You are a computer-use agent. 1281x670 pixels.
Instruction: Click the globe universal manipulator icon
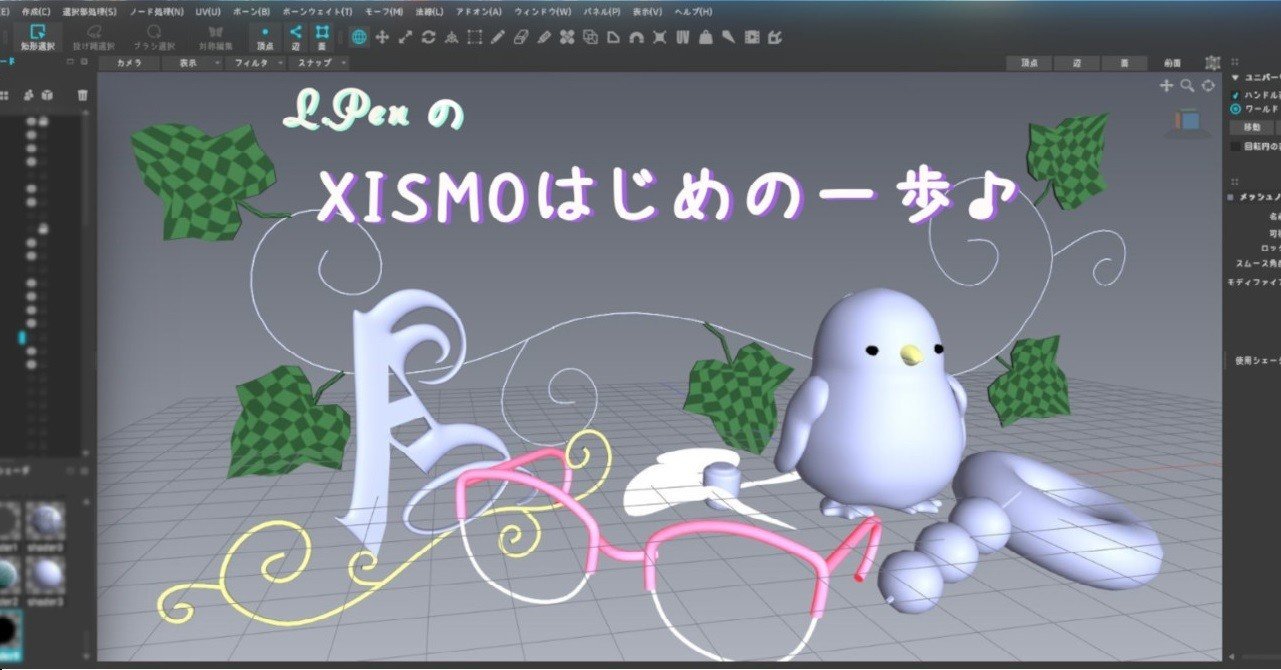(x=359, y=37)
